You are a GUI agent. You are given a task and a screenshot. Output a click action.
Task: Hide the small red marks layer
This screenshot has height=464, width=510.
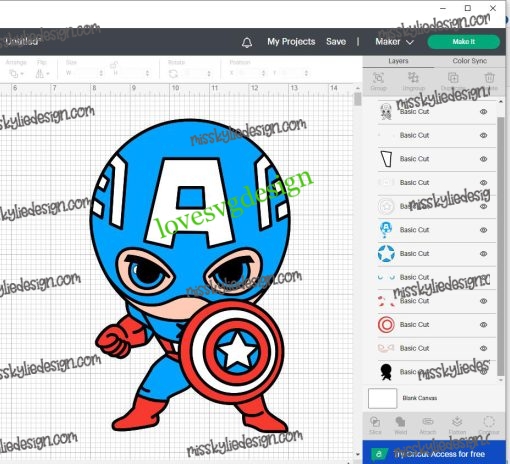[x=484, y=301]
